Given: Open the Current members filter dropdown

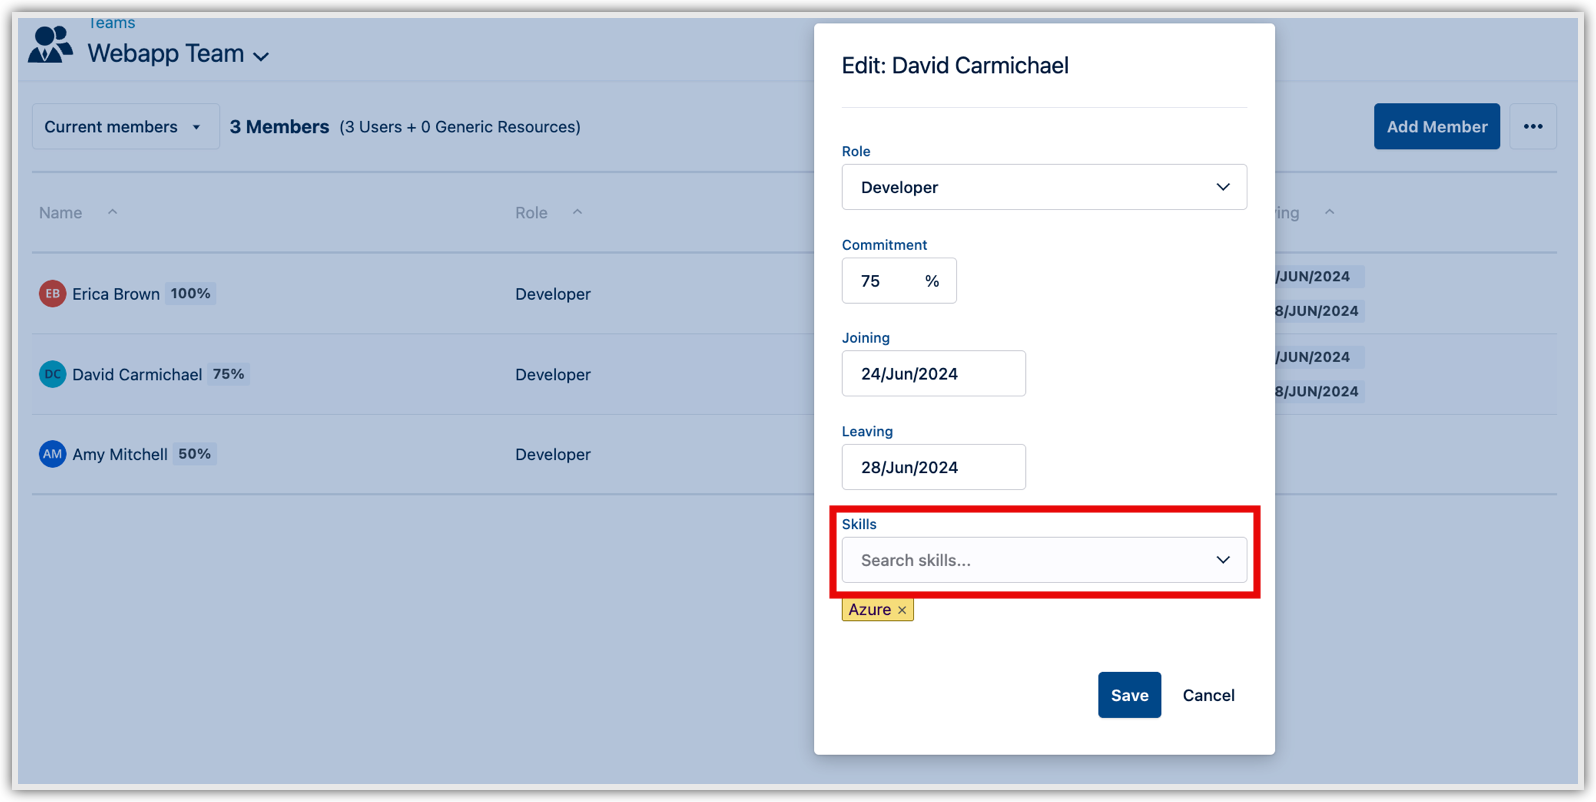Looking at the screenshot, I should (125, 127).
